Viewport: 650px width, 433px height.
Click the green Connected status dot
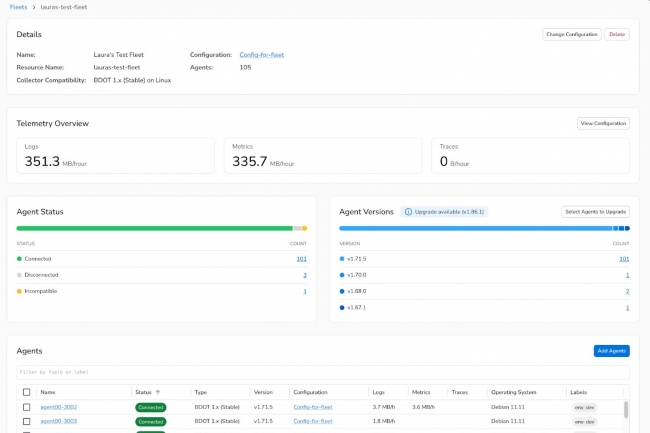coord(20,259)
